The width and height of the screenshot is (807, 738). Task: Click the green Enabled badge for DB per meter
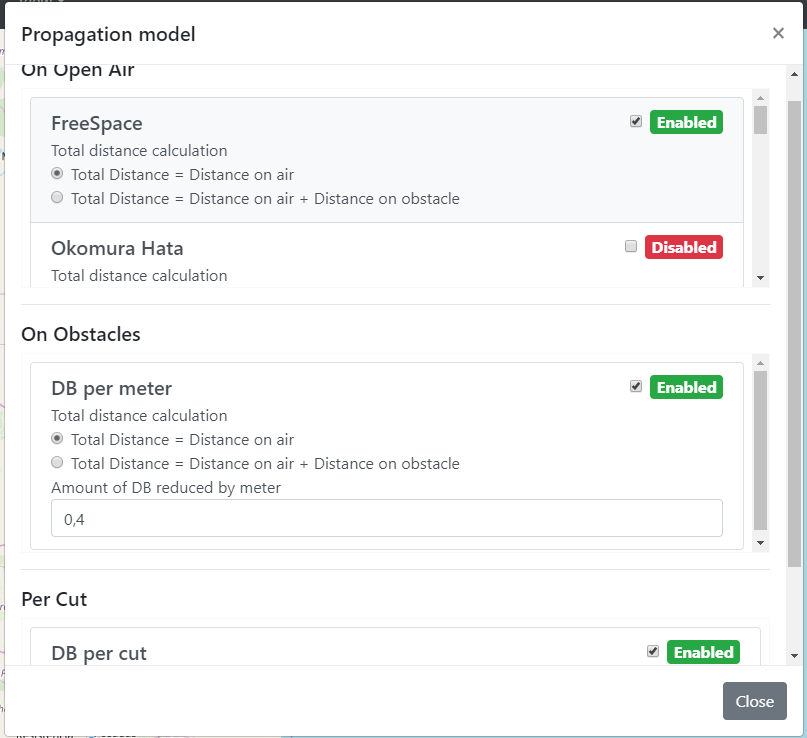pyautogui.click(x=686, y=388)
